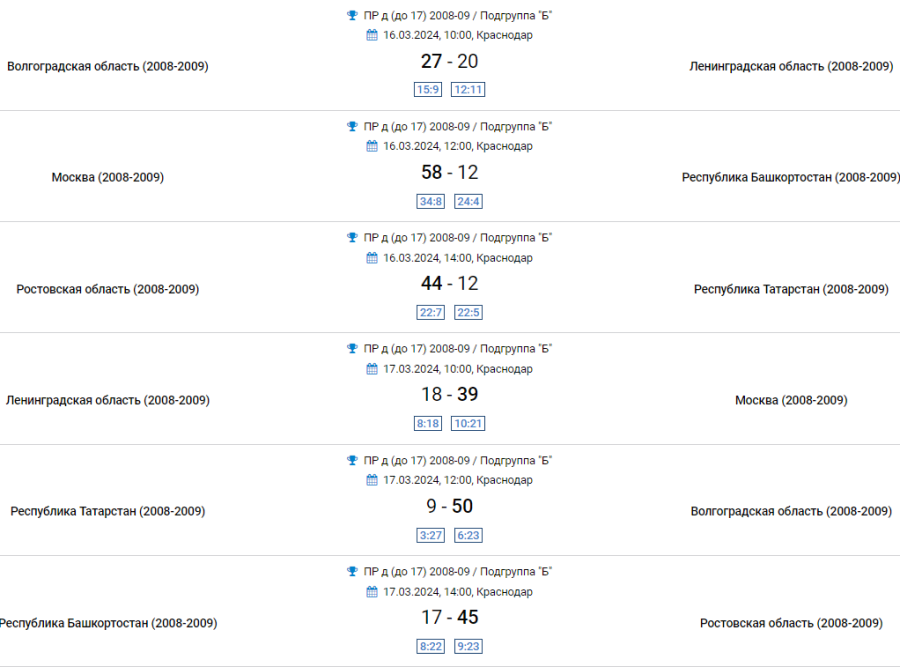This screenshot has height=667, width=900.
Task: Click the 24:4 second-half score box
Action: coord(468,201)
